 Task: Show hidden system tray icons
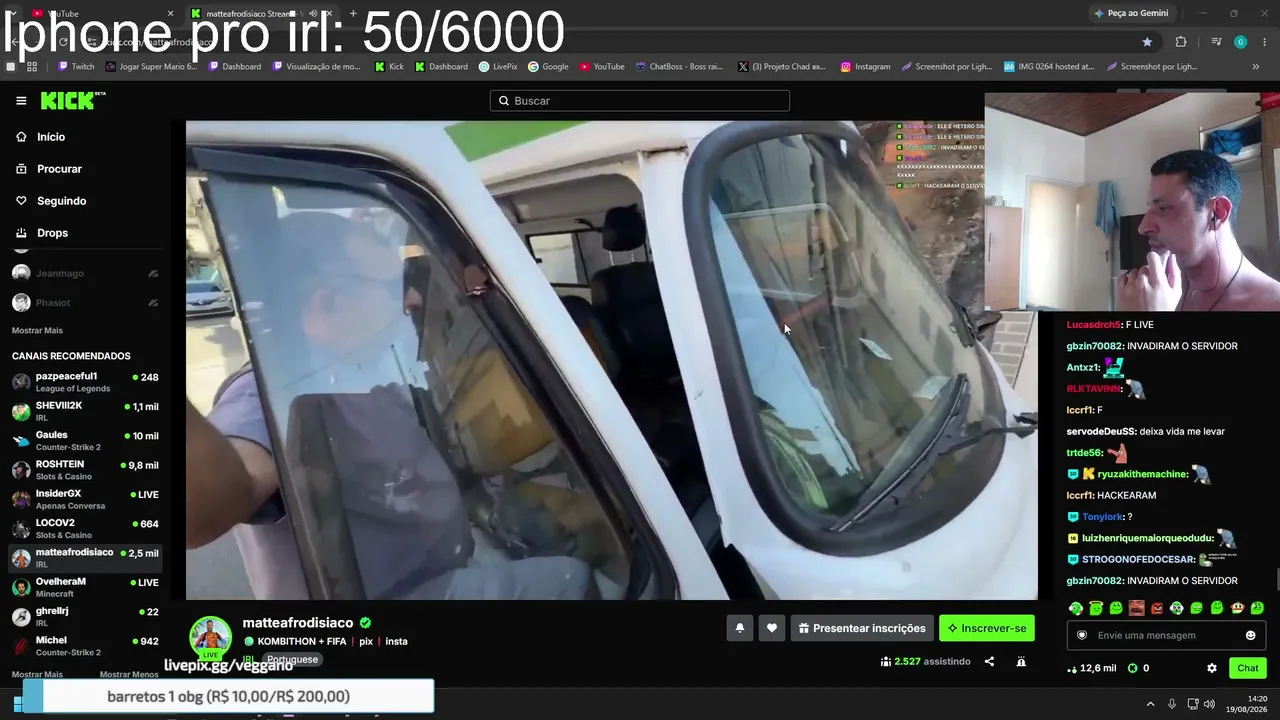pos(1150,704)
